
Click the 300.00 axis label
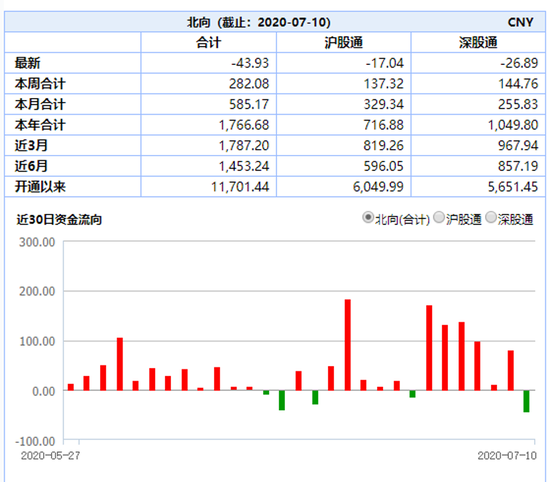[37, 242]
